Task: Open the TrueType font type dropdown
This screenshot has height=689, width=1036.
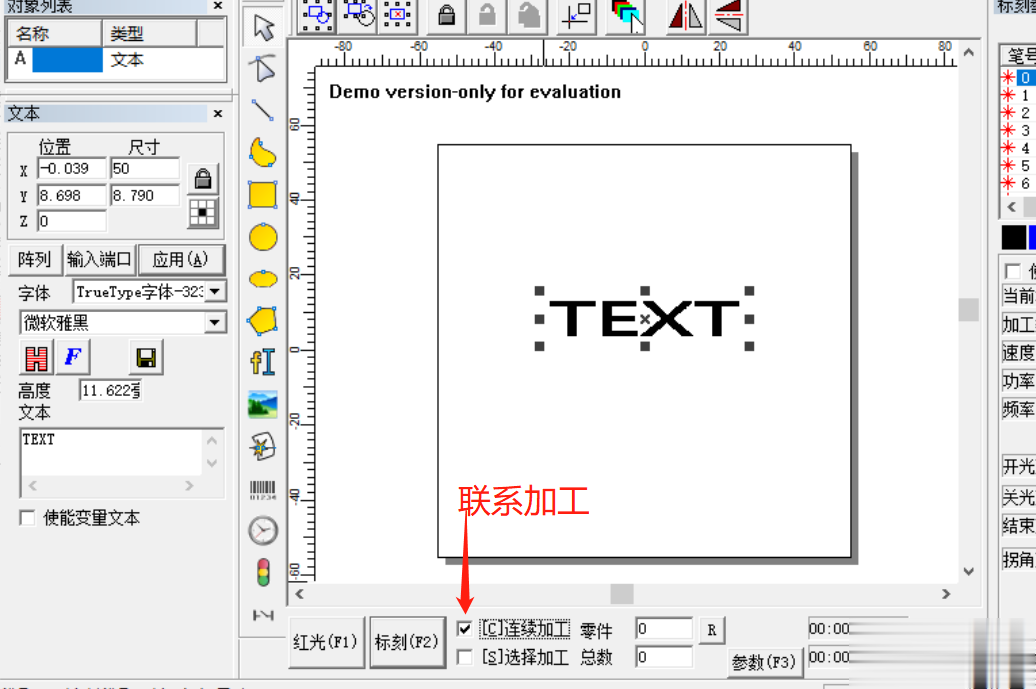Action: (215, 291)
